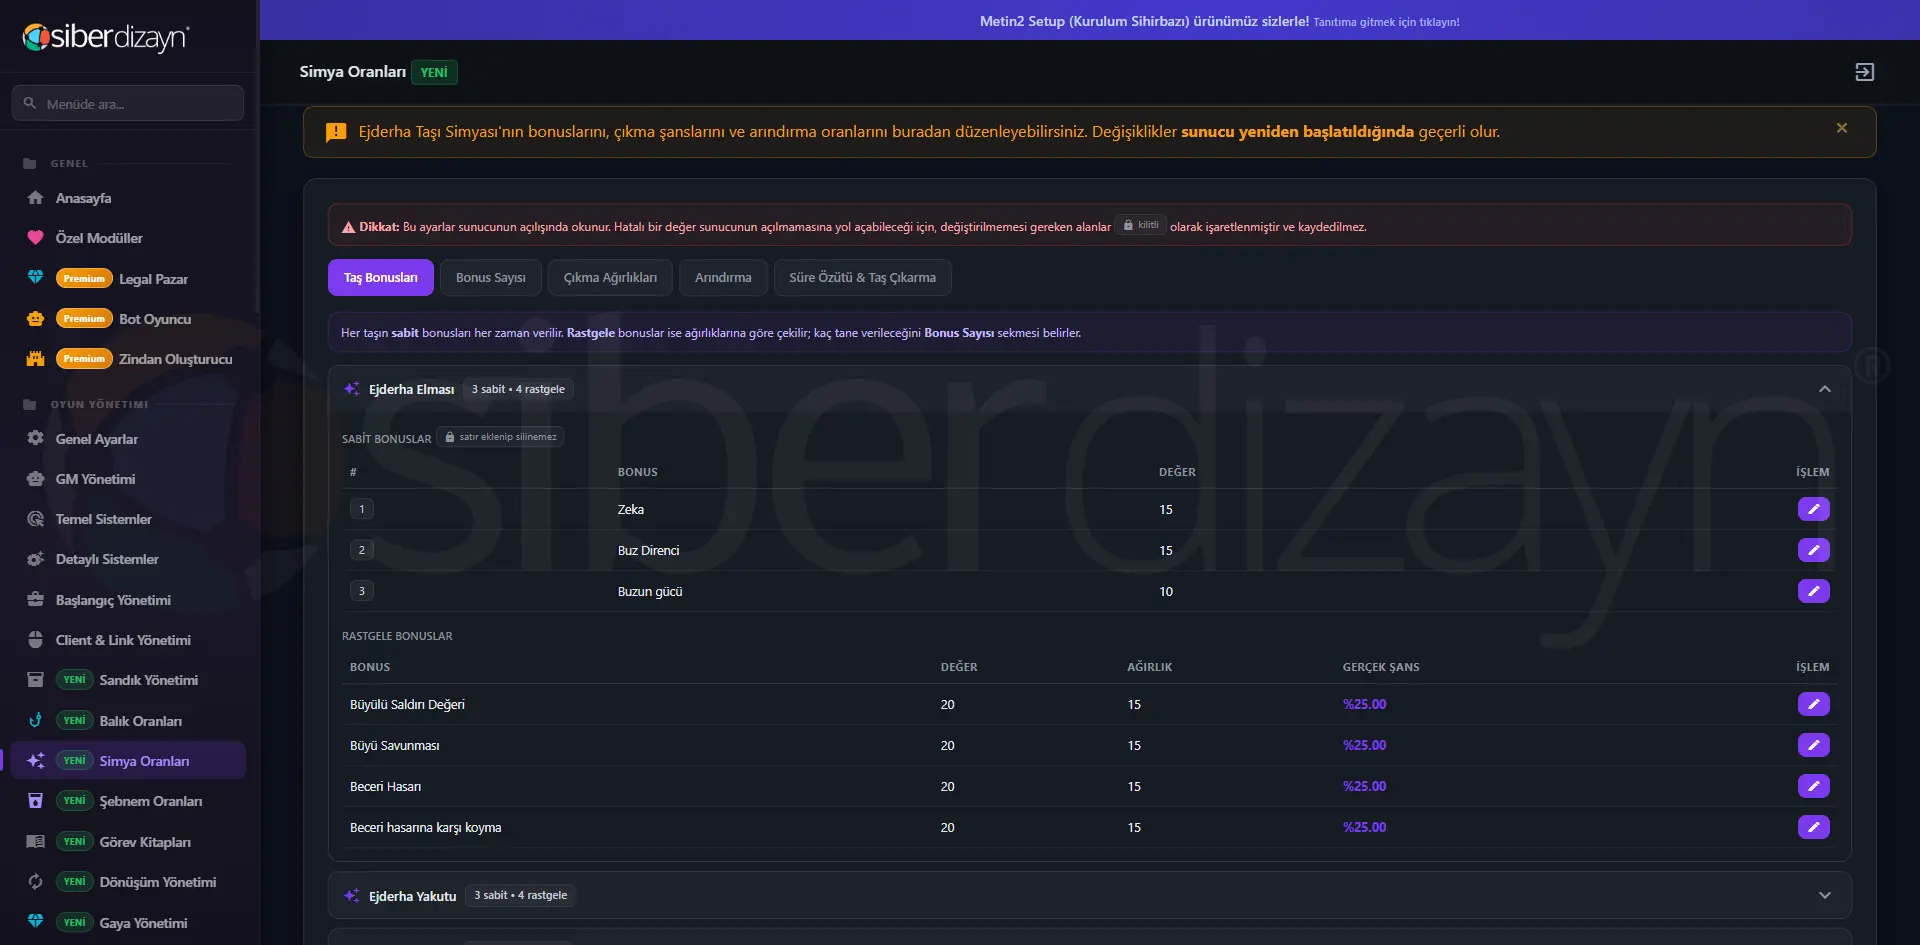Dismiss the yellow info alert
Viewport: 1920px width, 945px height.
[x=1841, y=128]
